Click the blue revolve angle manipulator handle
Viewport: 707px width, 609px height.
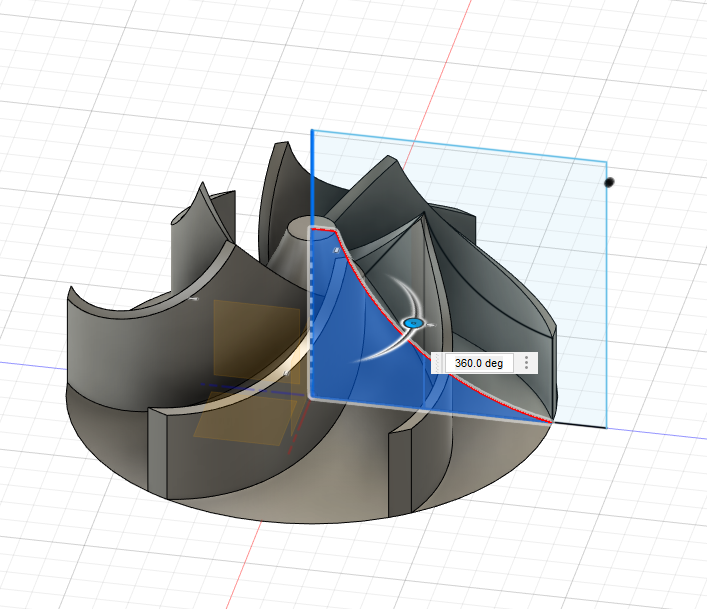(x=413, y=323)
